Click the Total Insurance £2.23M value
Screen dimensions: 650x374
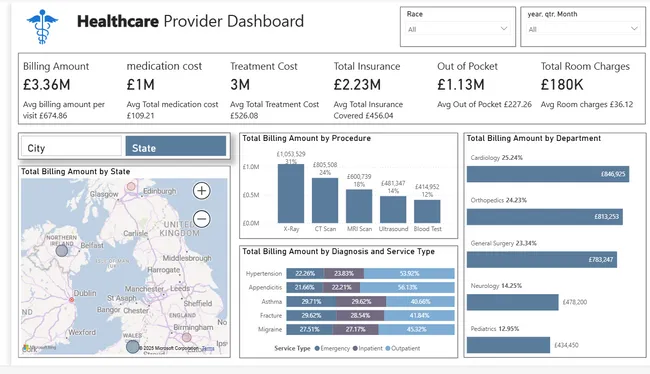(357, 85)
